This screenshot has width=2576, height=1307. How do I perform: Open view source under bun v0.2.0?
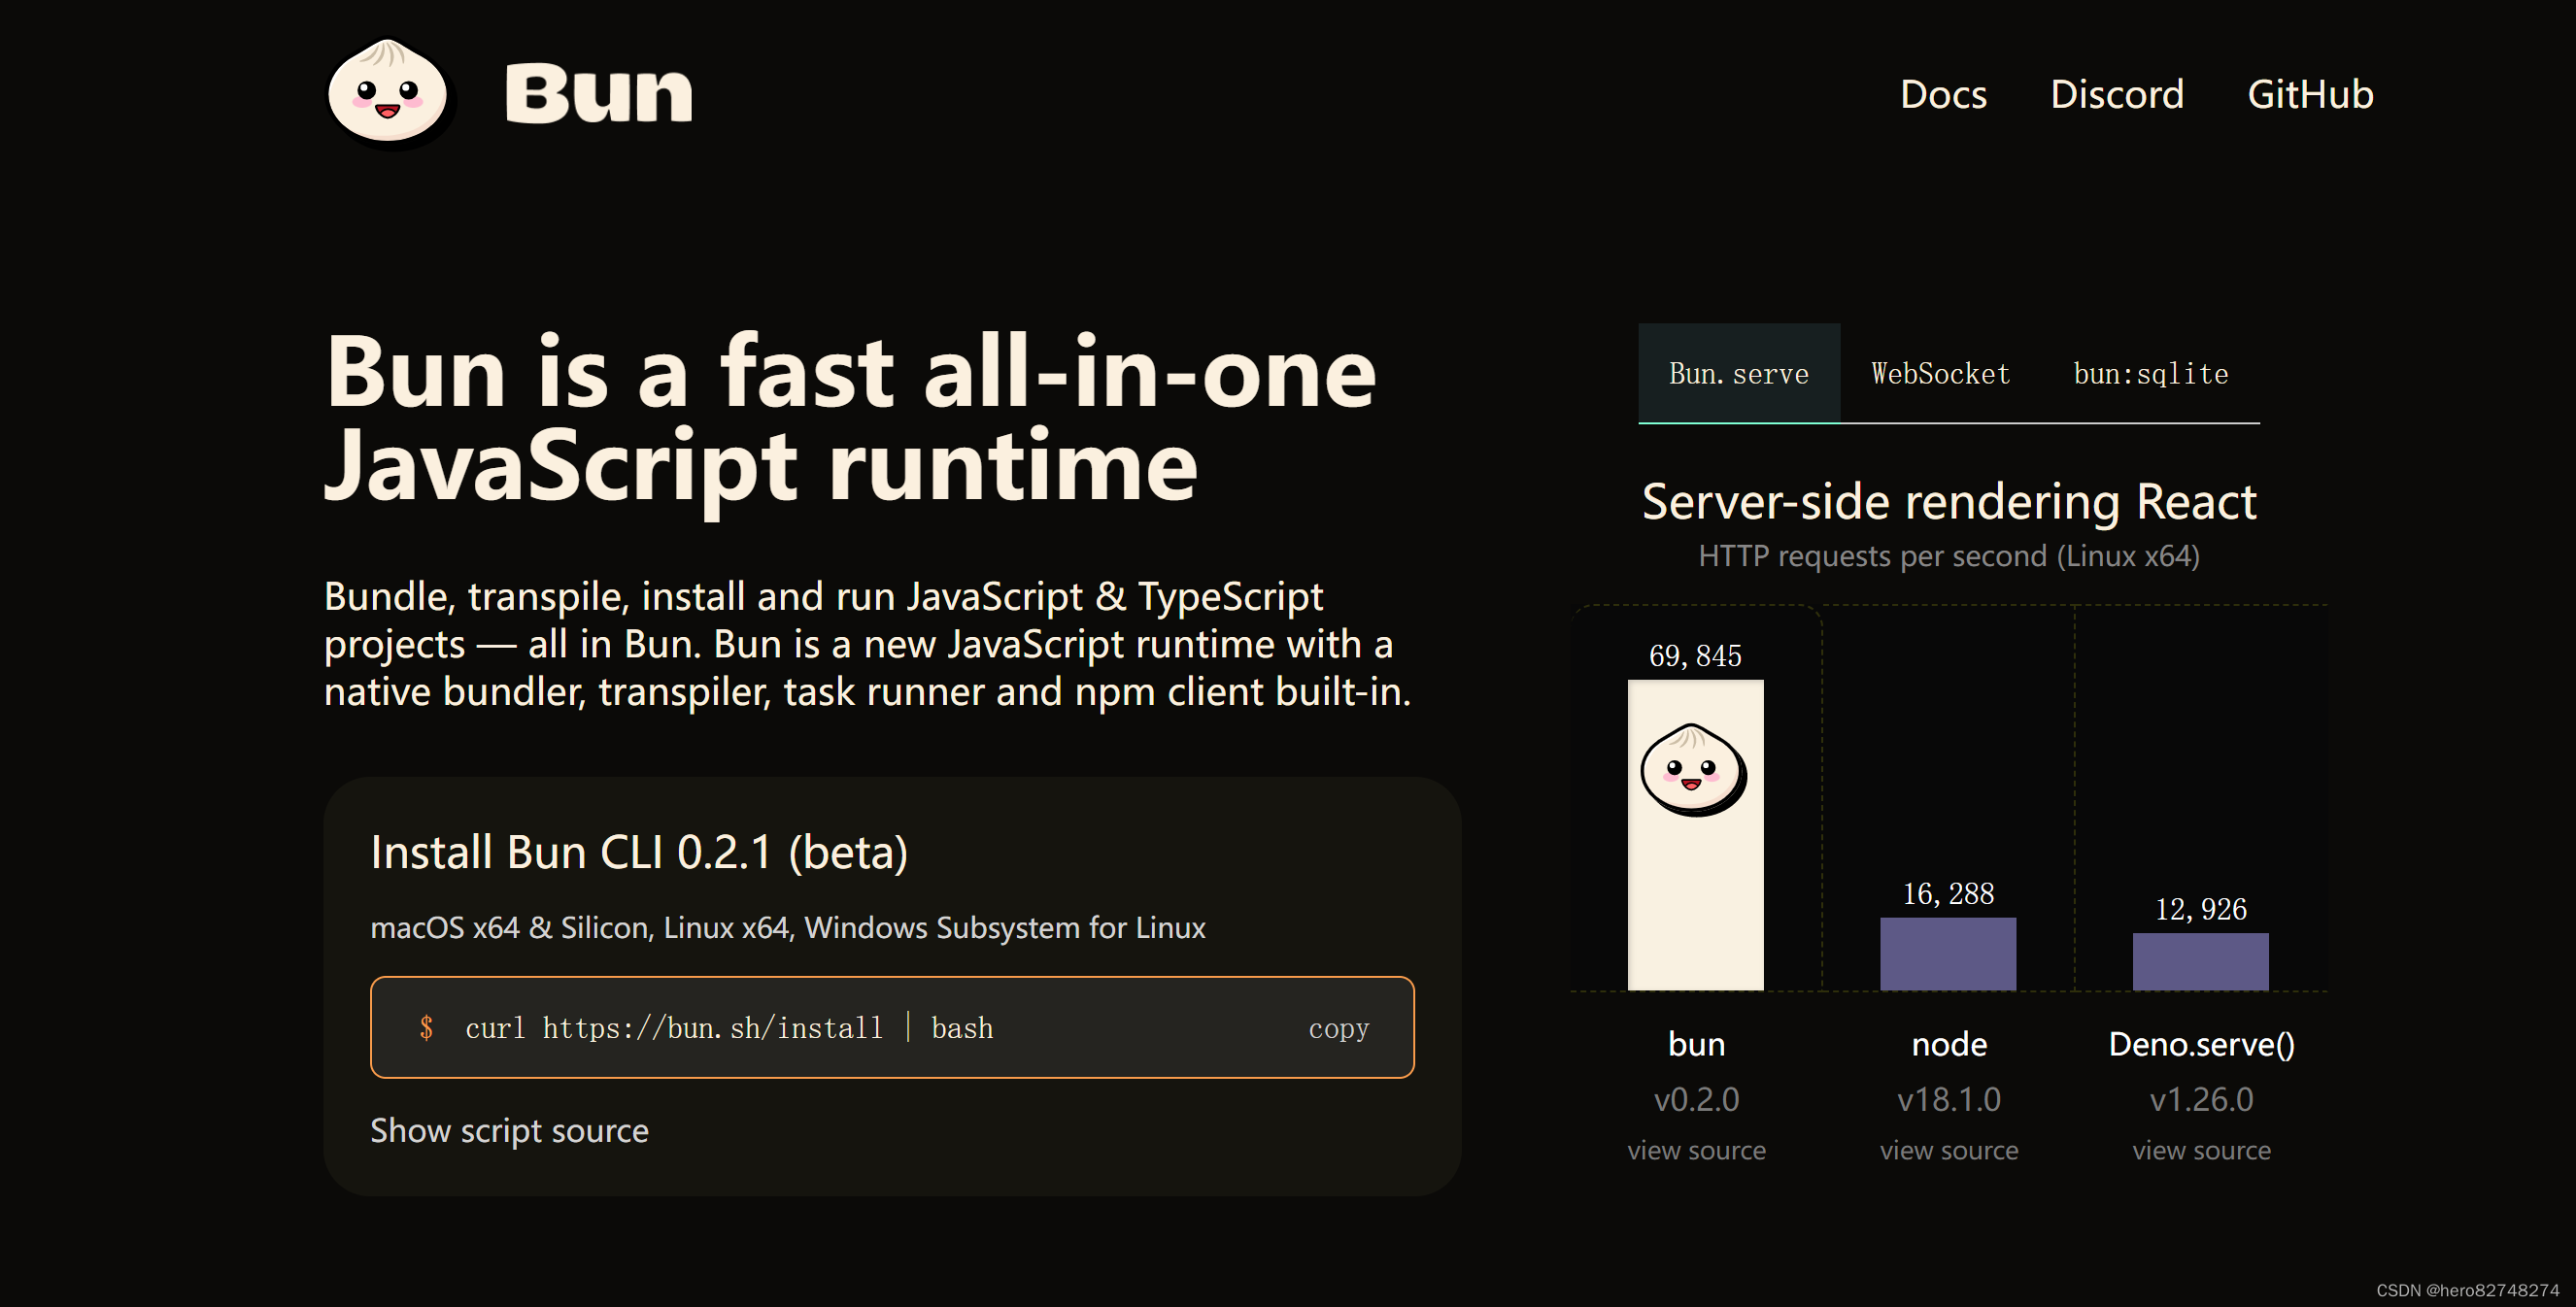1696,1150
